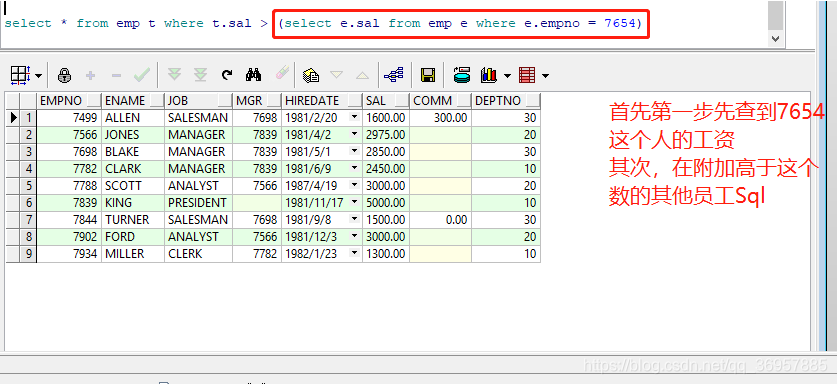Screen dimensions: 837x384
Task: Click the fetch next page icon
Action: point(174,75)
